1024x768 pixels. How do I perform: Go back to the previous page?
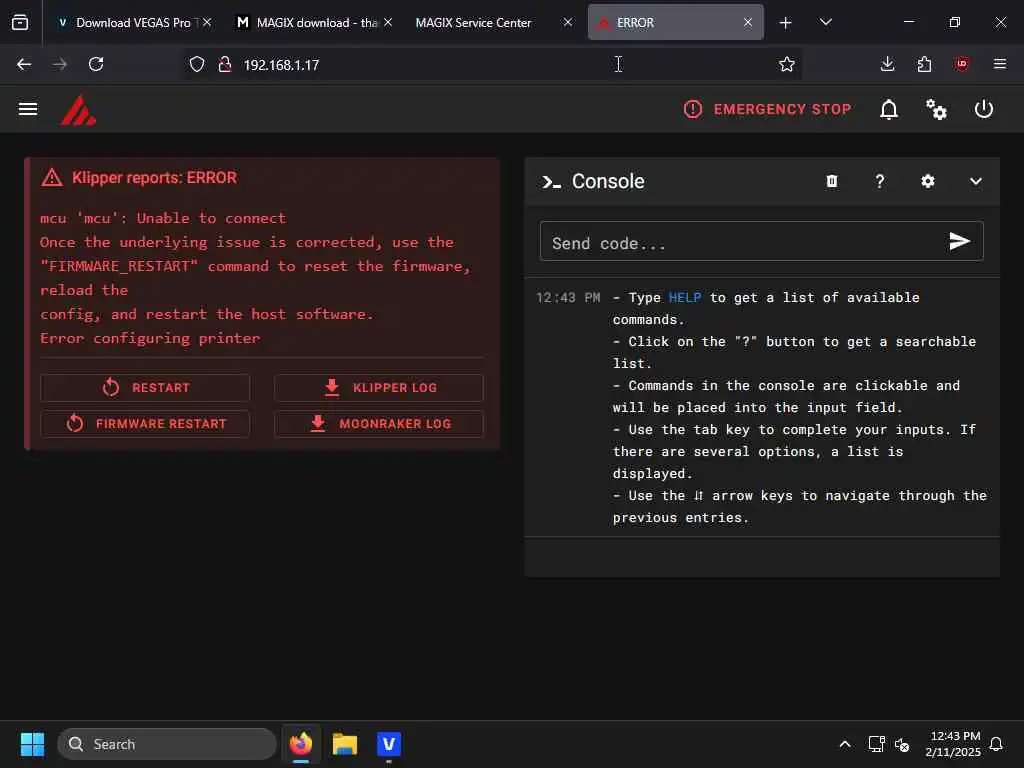point(24,64)
